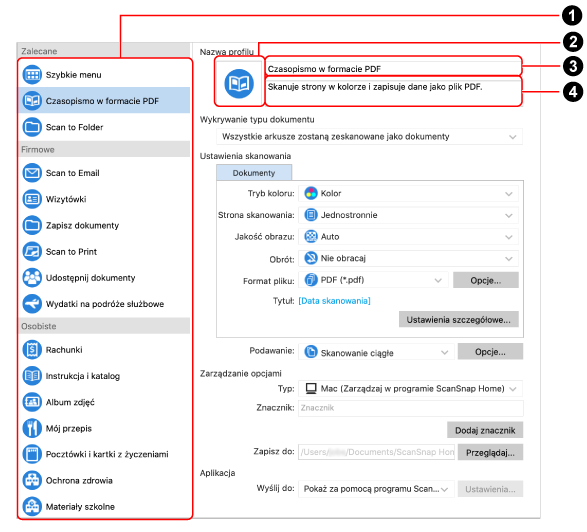The width and height of the screenshot is (587, 532).
Task: Switch to the Dokumenty tab
Action: click(254, 173)
